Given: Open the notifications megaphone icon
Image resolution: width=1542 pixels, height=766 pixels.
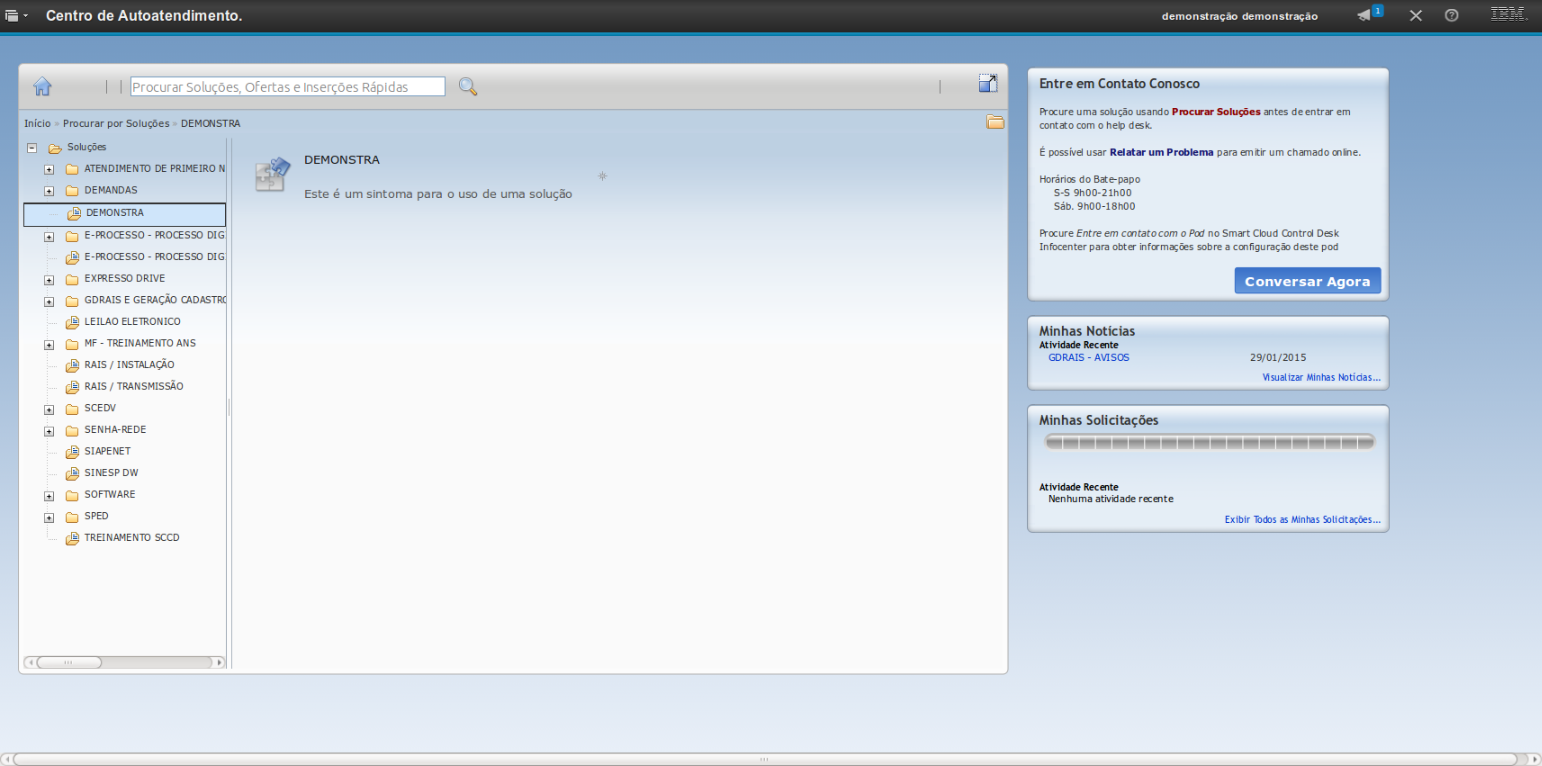Looking at the screenshot, I should pyautogui.click(x=1365, y=15).
